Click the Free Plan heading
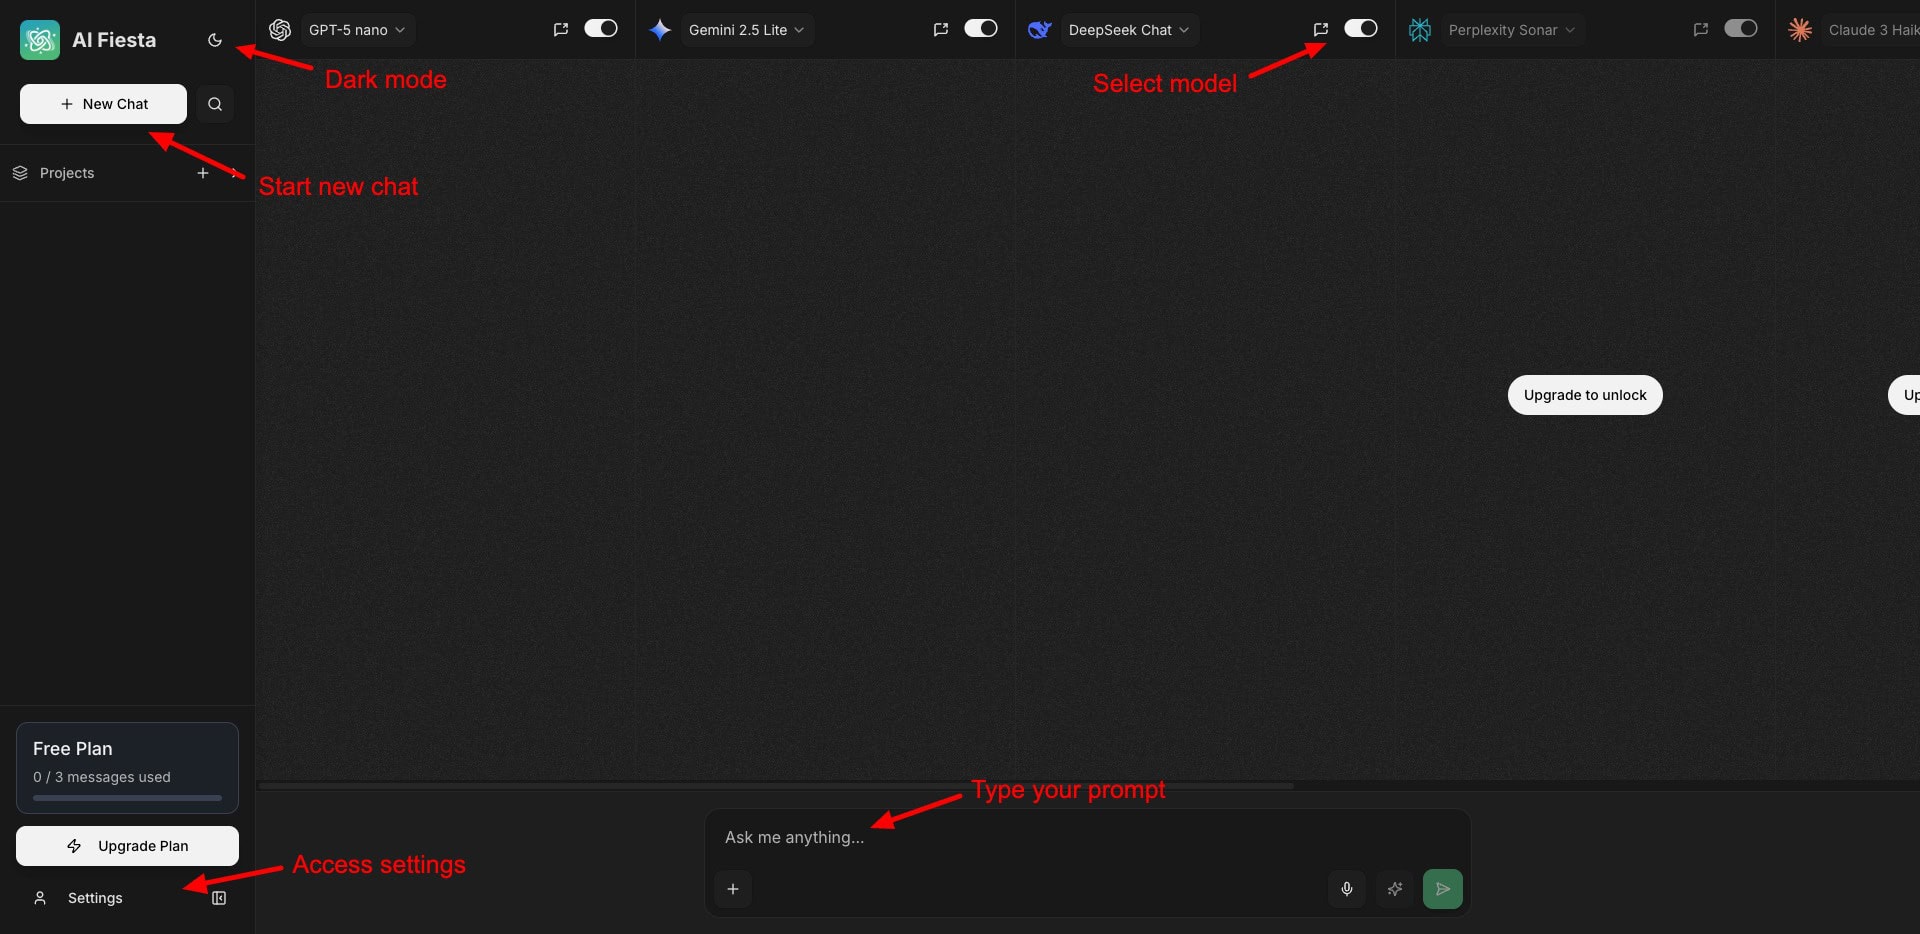 pyautogui.click(x=73, y=749)
